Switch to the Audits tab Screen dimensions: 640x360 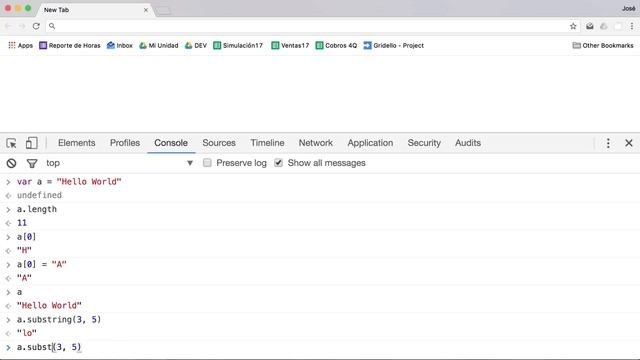468,143
